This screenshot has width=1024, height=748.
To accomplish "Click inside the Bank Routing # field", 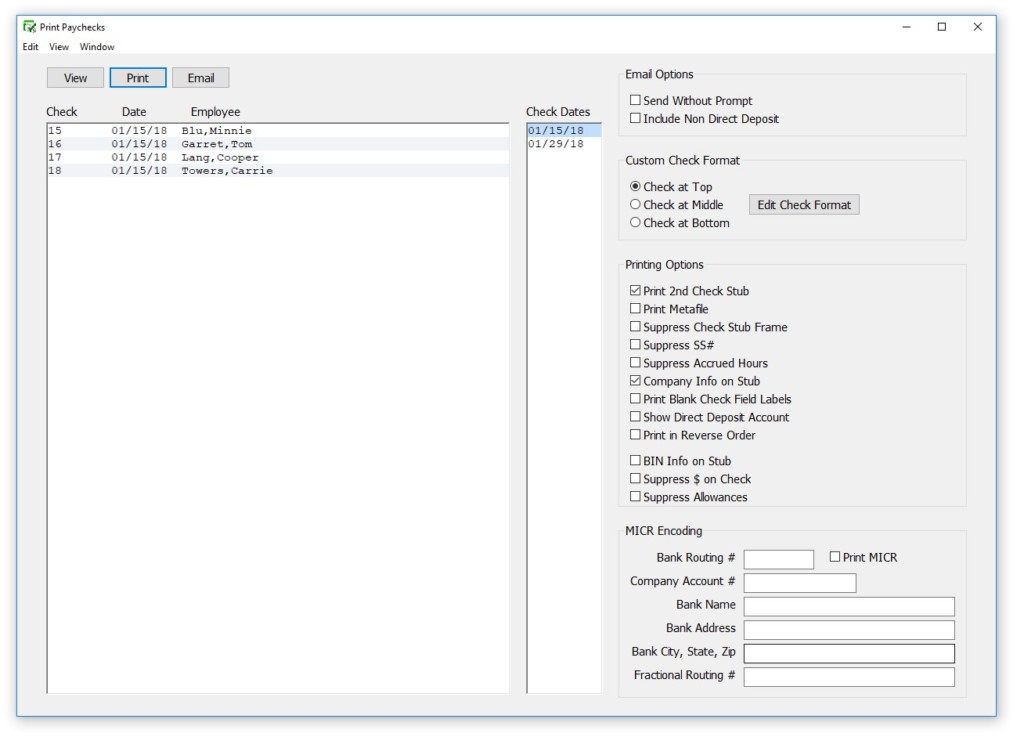I will point(778,558).
